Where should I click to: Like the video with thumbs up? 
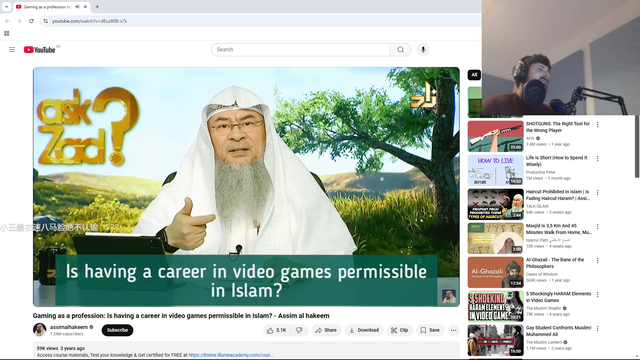coord(276,330)
